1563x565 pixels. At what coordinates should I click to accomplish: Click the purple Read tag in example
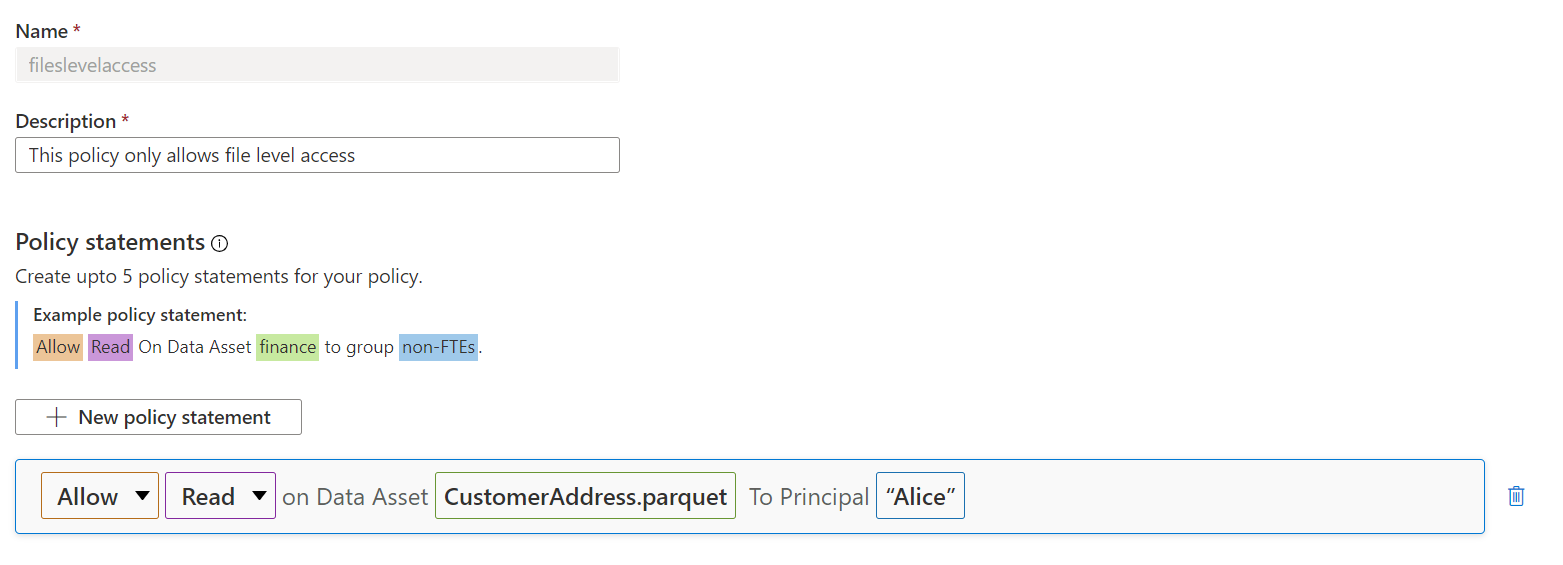(x=110, y=347)
